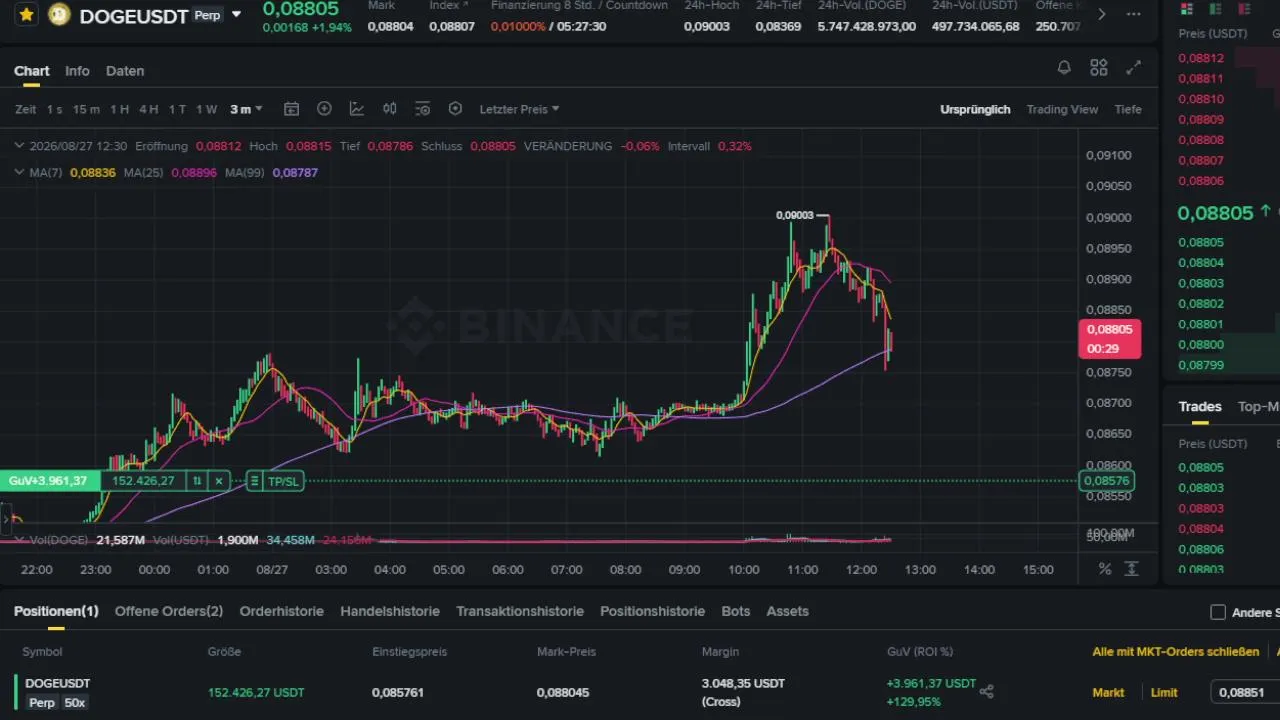The width and height of the screenshot is (1280, 720).
Task: Collapse the Vol(DOGE) indicator chevron
Action: (19, 540)
